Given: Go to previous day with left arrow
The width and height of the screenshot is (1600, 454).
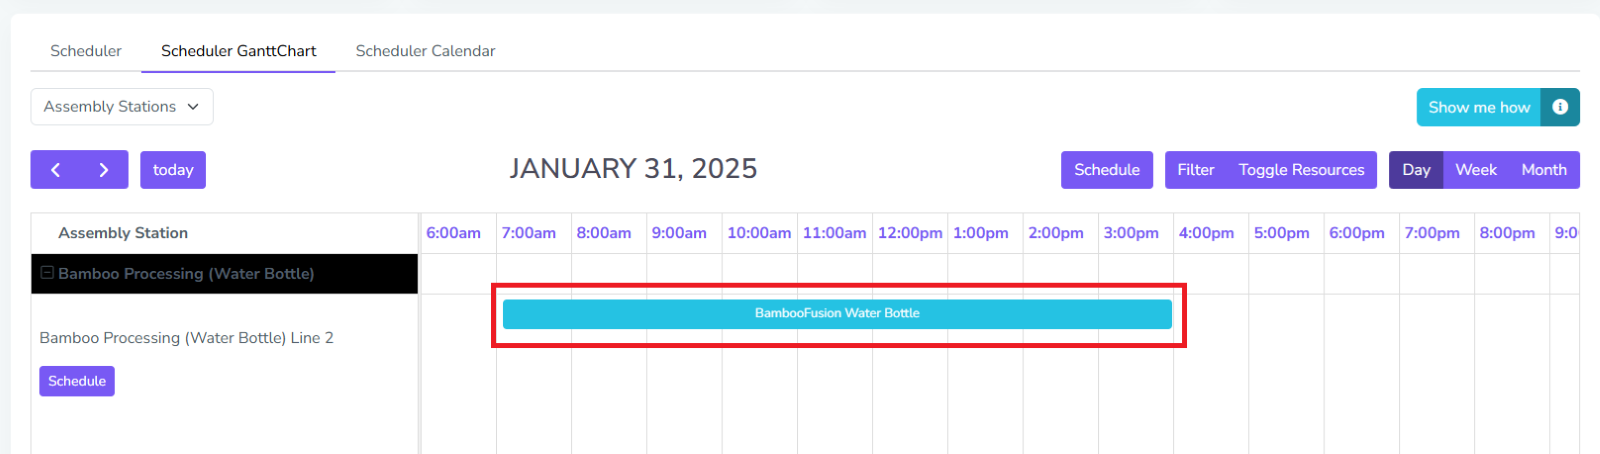Looking at the screenshot, I should 56,170.
